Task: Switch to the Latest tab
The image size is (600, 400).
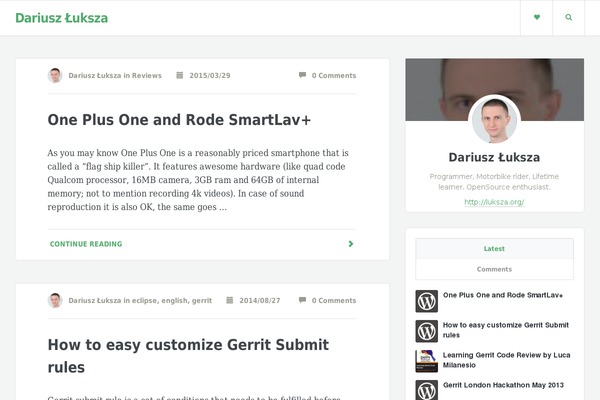Action: (x=494, y=249)
